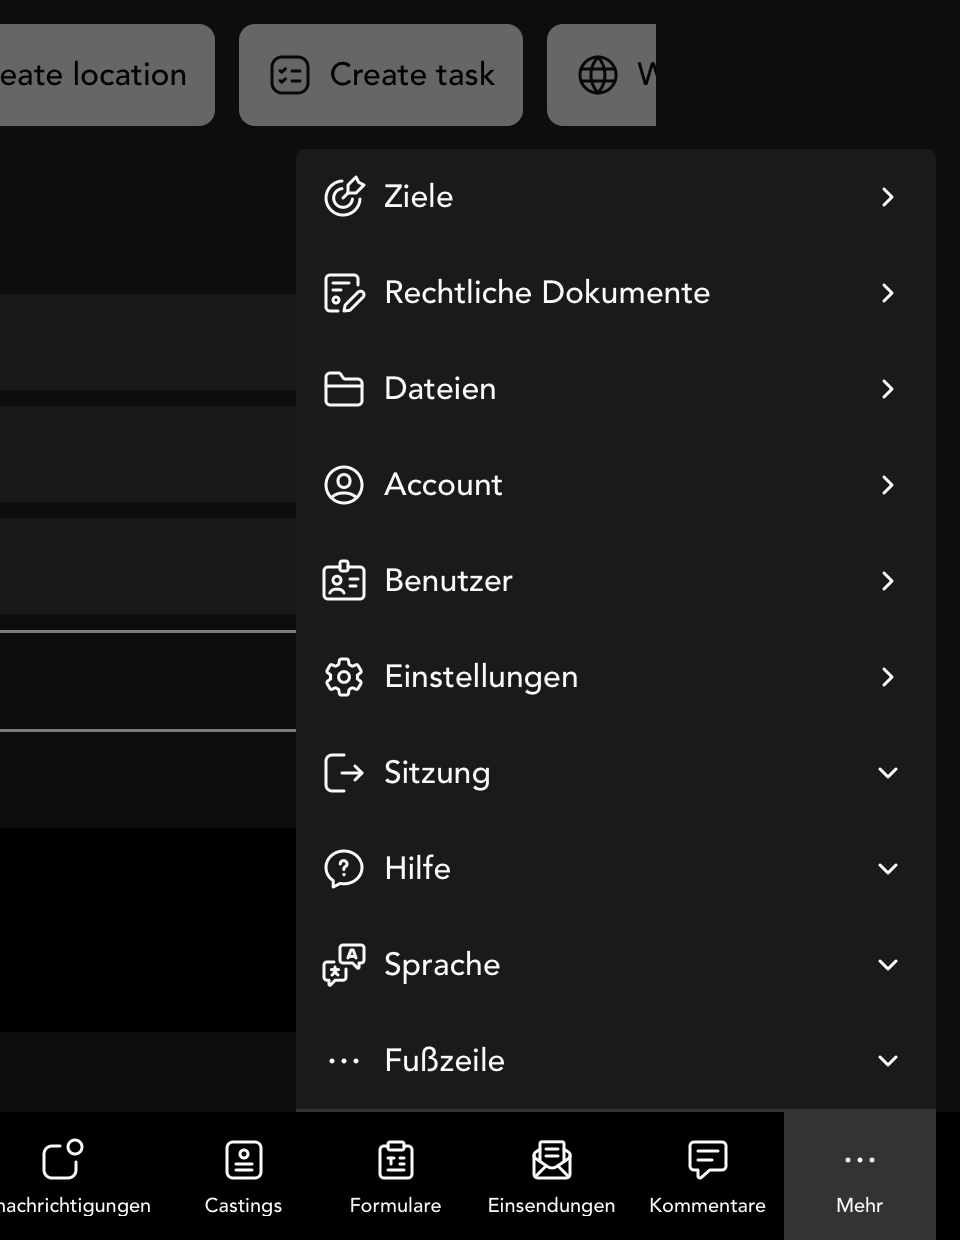Screen dimensions: 960x1240
Task: Expand the Fußzeile section chevron
Action: coord(888,1061)
